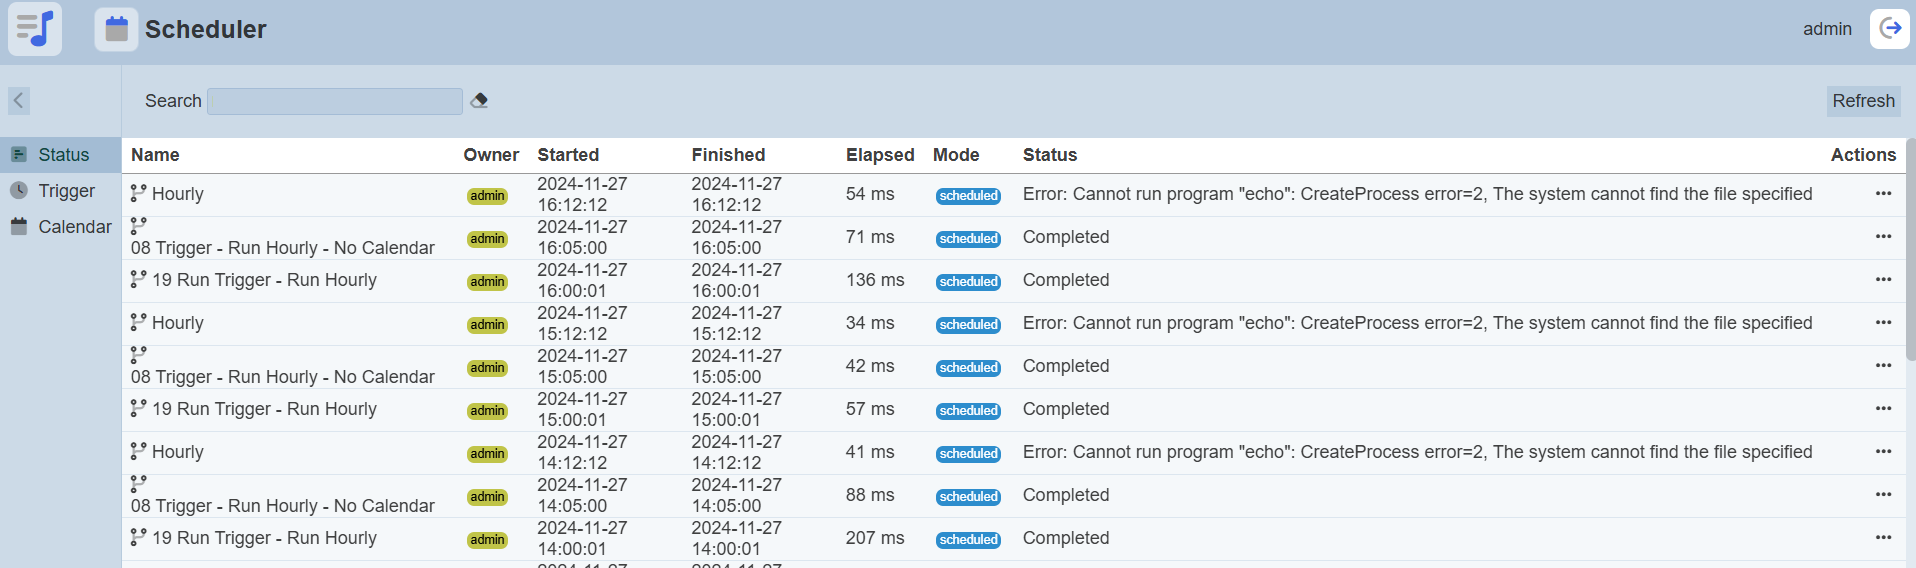Click the Status icon in the sidebar
1916x568 pixels.
coord(19,155)
